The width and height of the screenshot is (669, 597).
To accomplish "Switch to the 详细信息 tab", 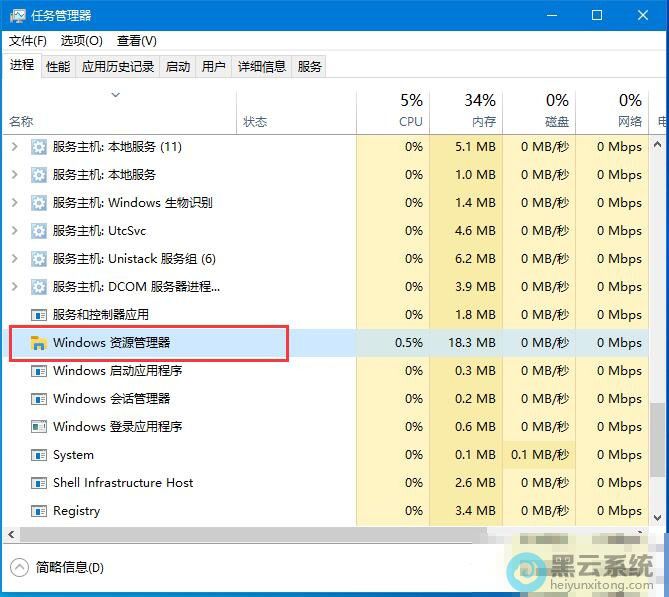I will pos(262,67).
